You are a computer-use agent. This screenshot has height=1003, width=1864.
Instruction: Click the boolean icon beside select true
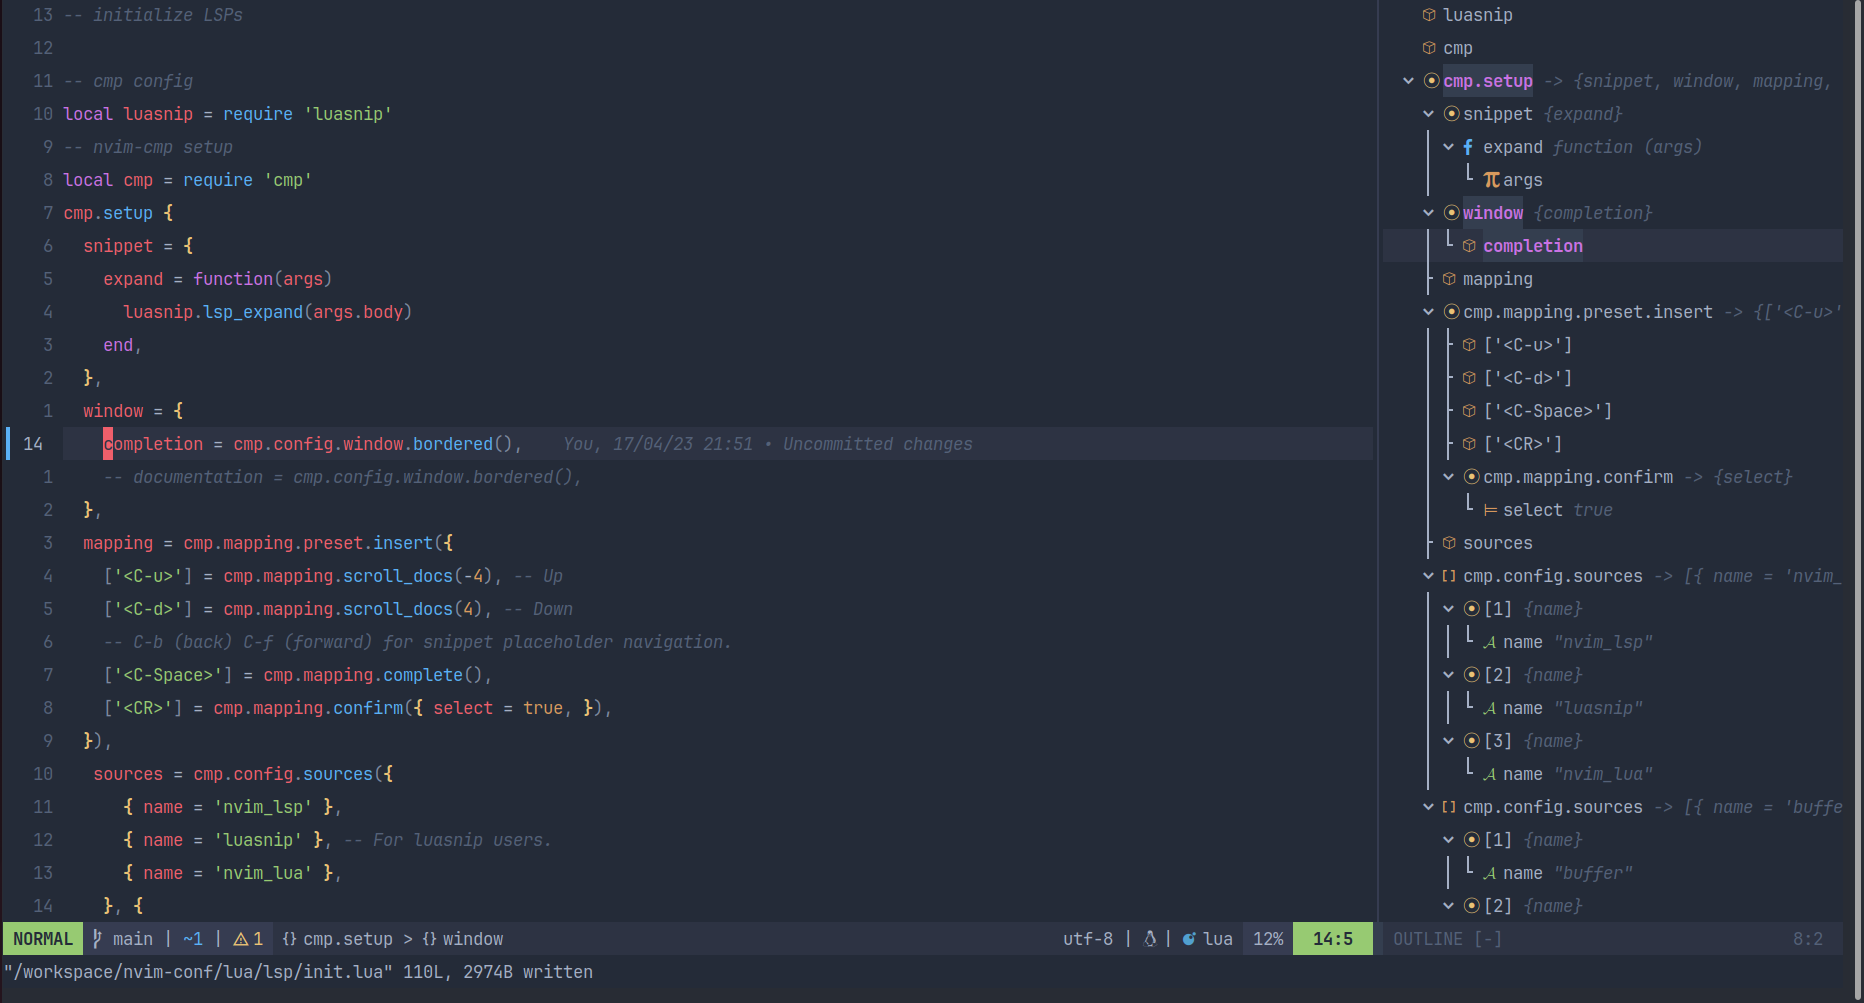pos(1489,510)
